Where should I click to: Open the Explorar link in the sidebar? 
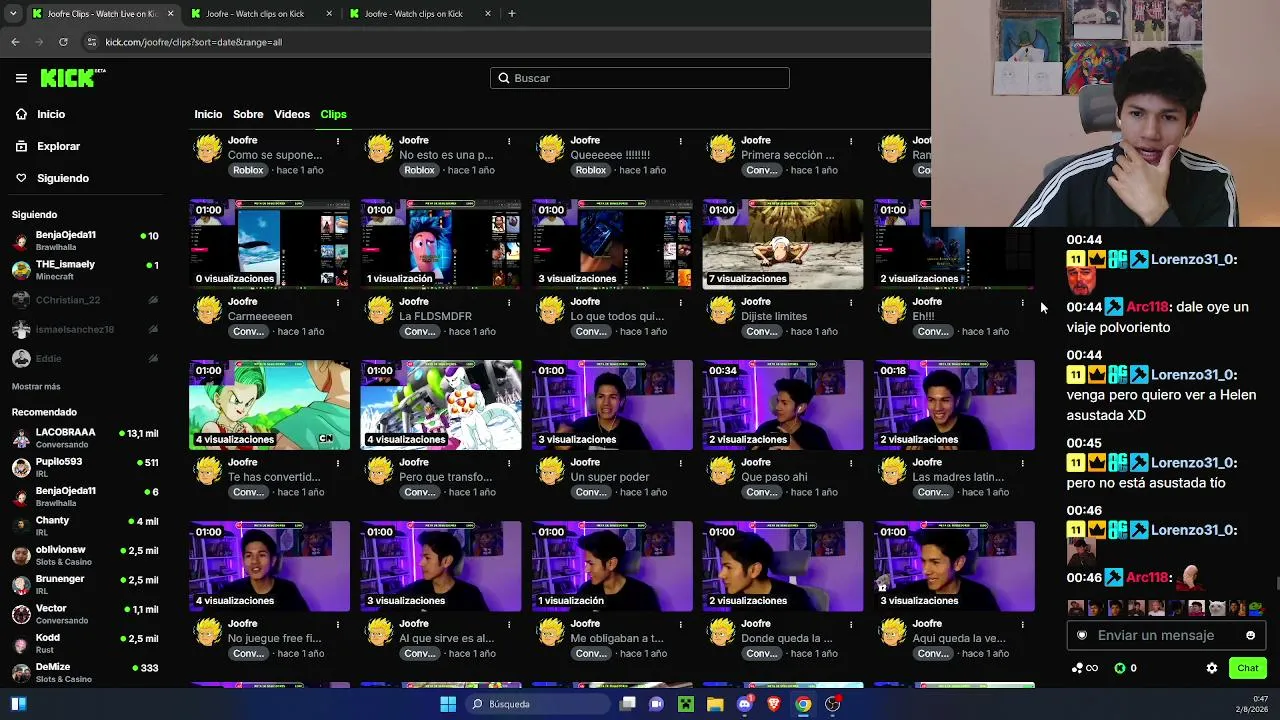pyautogui.click(x=58, y=146)
